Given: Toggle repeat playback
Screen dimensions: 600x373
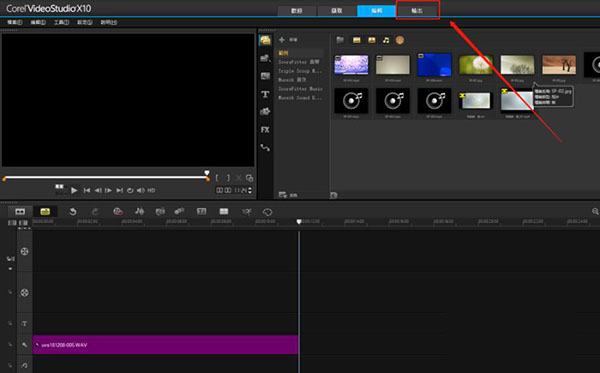Looking at the screenshot, I should [x=130, y=190].
